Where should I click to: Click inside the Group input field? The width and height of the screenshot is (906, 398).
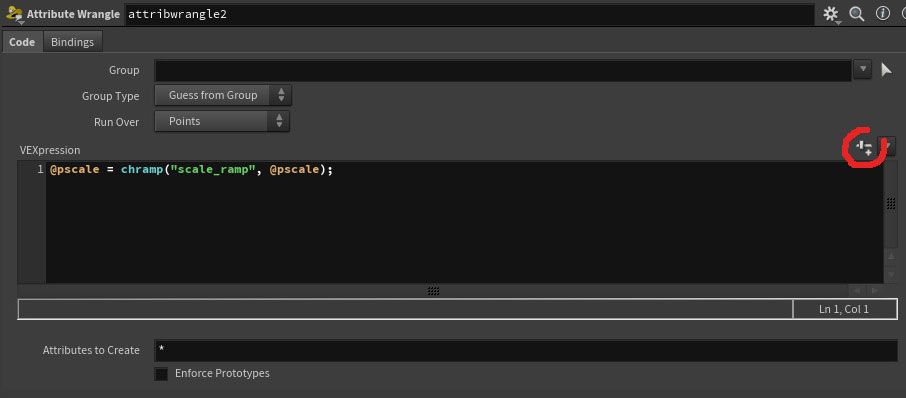(x=503, y=70)
